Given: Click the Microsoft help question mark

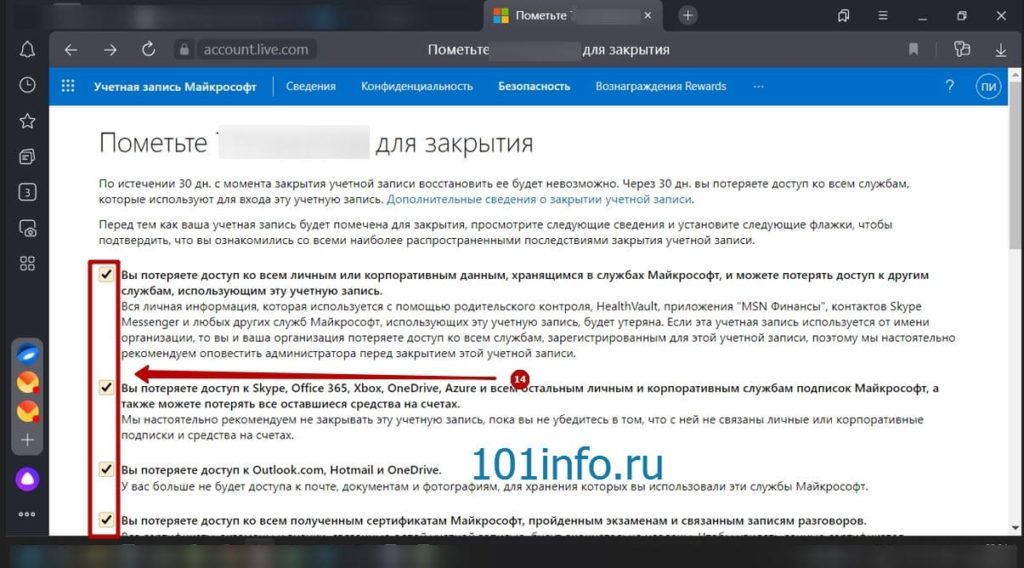Looking at the screenshot, I should pos(948,86).
